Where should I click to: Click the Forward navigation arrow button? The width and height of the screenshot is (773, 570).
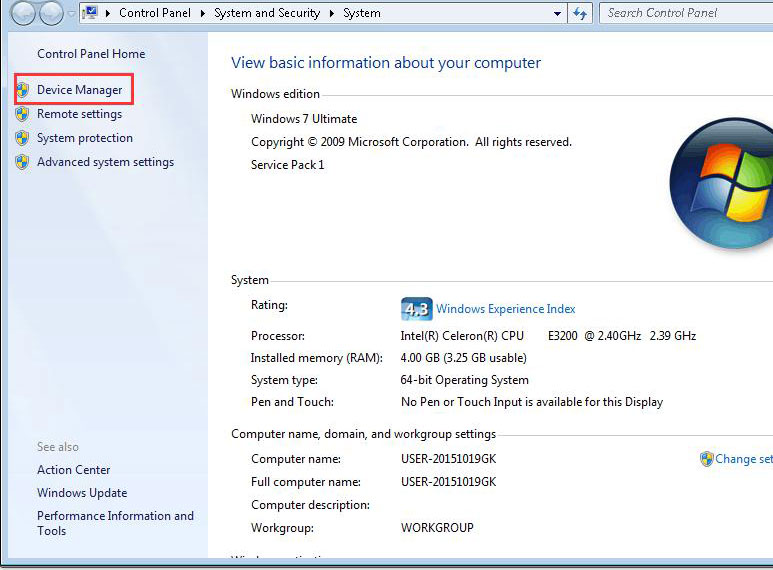click(x=51, y=13)
